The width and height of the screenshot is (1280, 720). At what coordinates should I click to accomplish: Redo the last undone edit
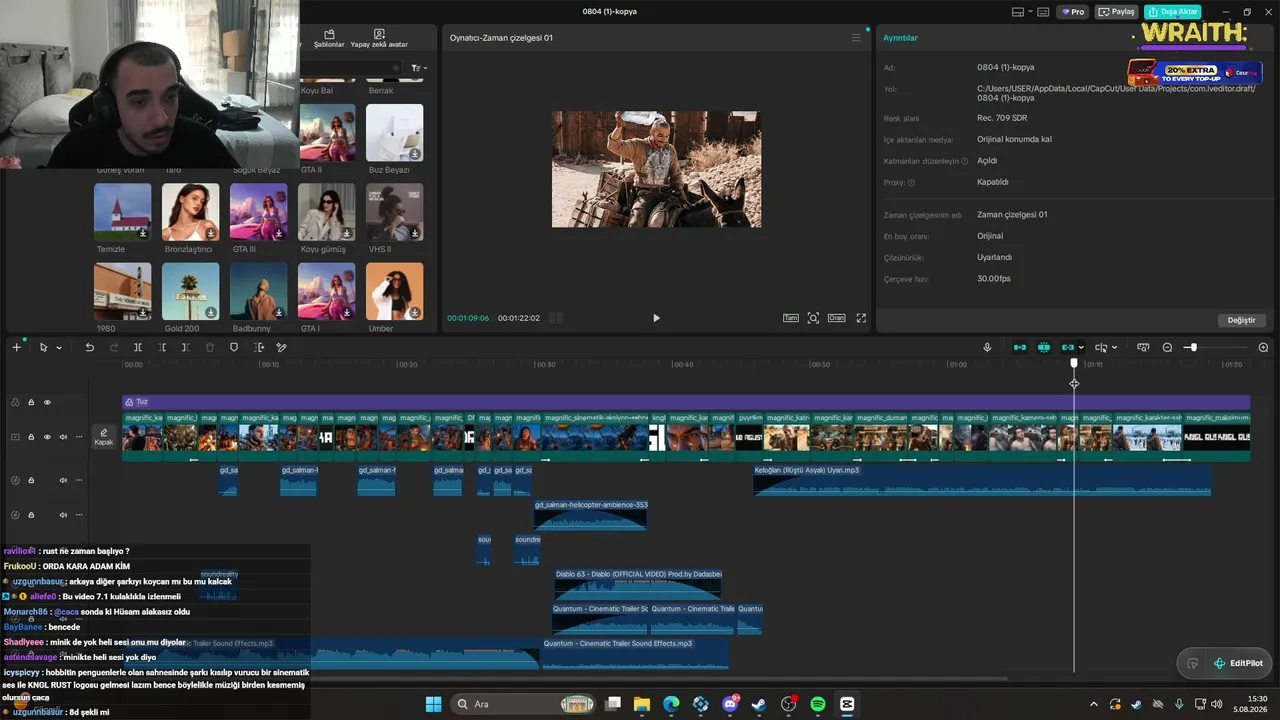tap(113, 347)
